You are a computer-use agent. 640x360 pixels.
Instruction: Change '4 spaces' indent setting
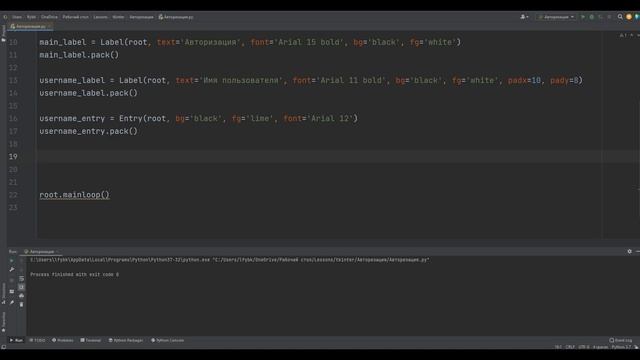[x=600, y=347]
